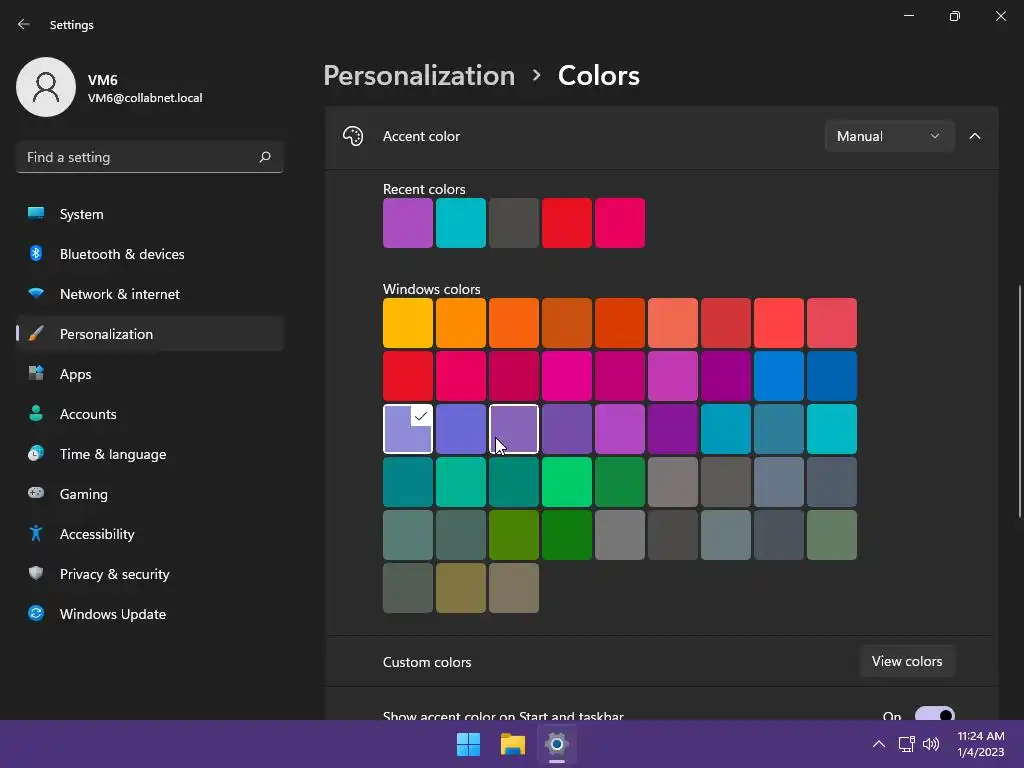This screenshot has height=768, width=1024.
Task: Click in the Find a setting field
Action: (150, 157)
